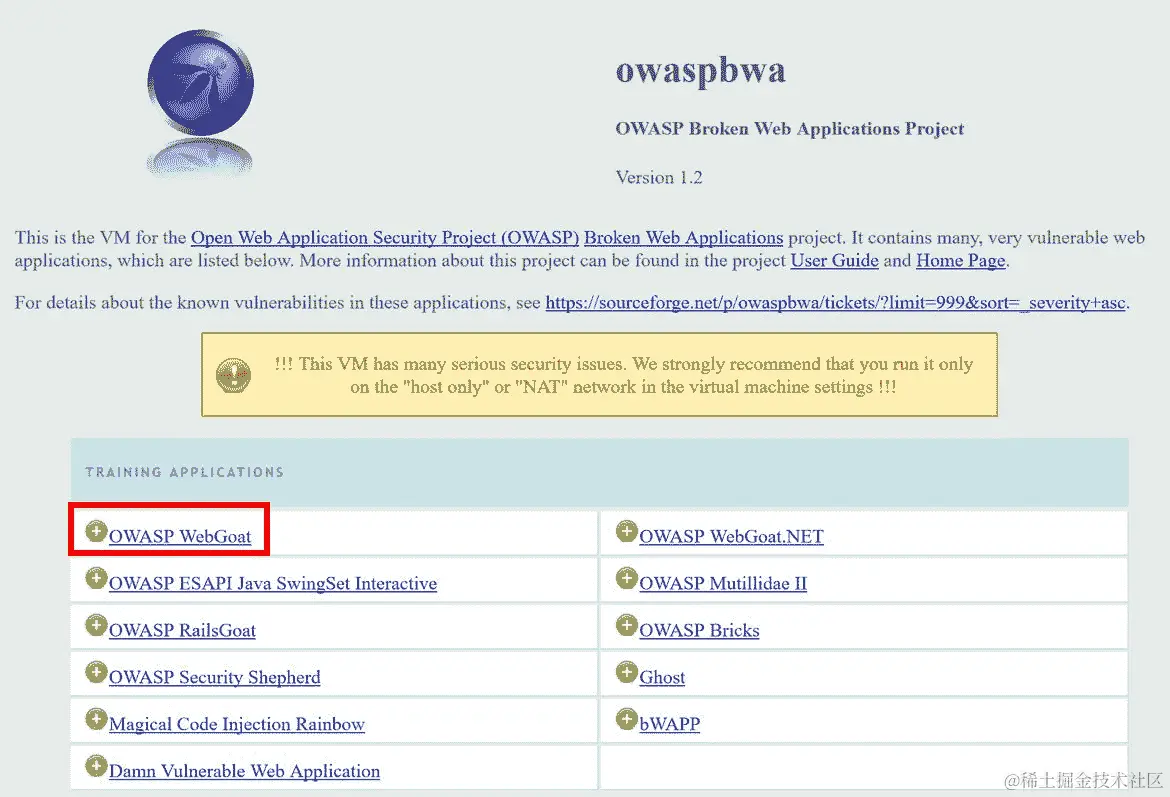Expand plus icon beside OWASP ESAPI Java SwingSet

pos(96,578)
